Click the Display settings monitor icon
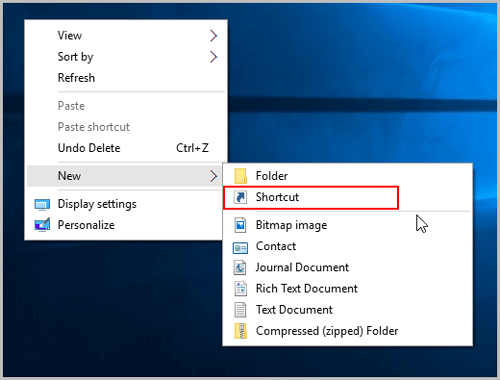The height and width of the screenshot is (380, 500). (x=42, y=205)
